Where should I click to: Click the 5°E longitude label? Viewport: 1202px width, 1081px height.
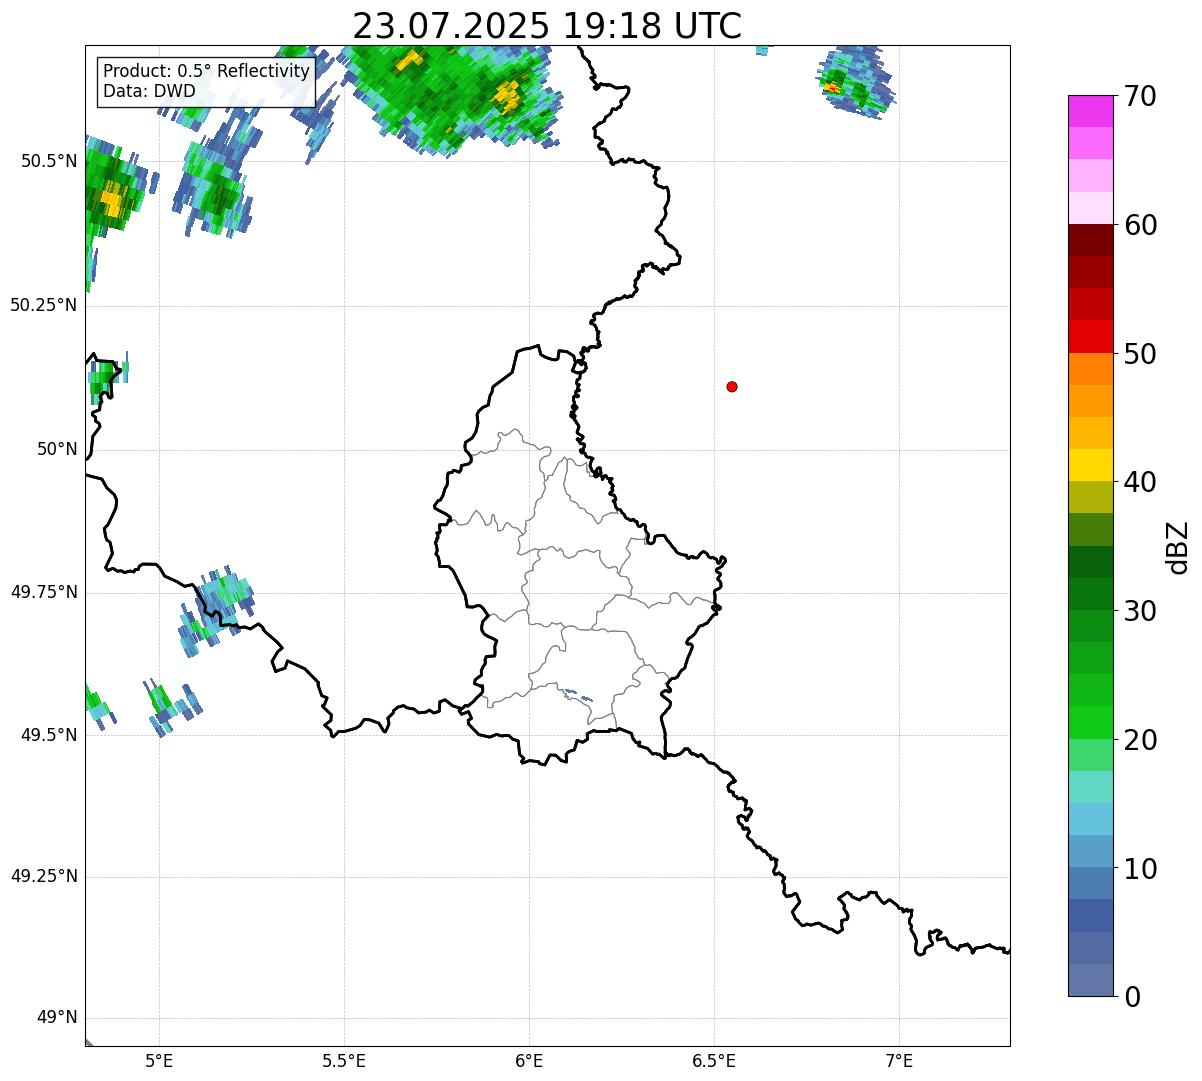tap(159, 1060)
